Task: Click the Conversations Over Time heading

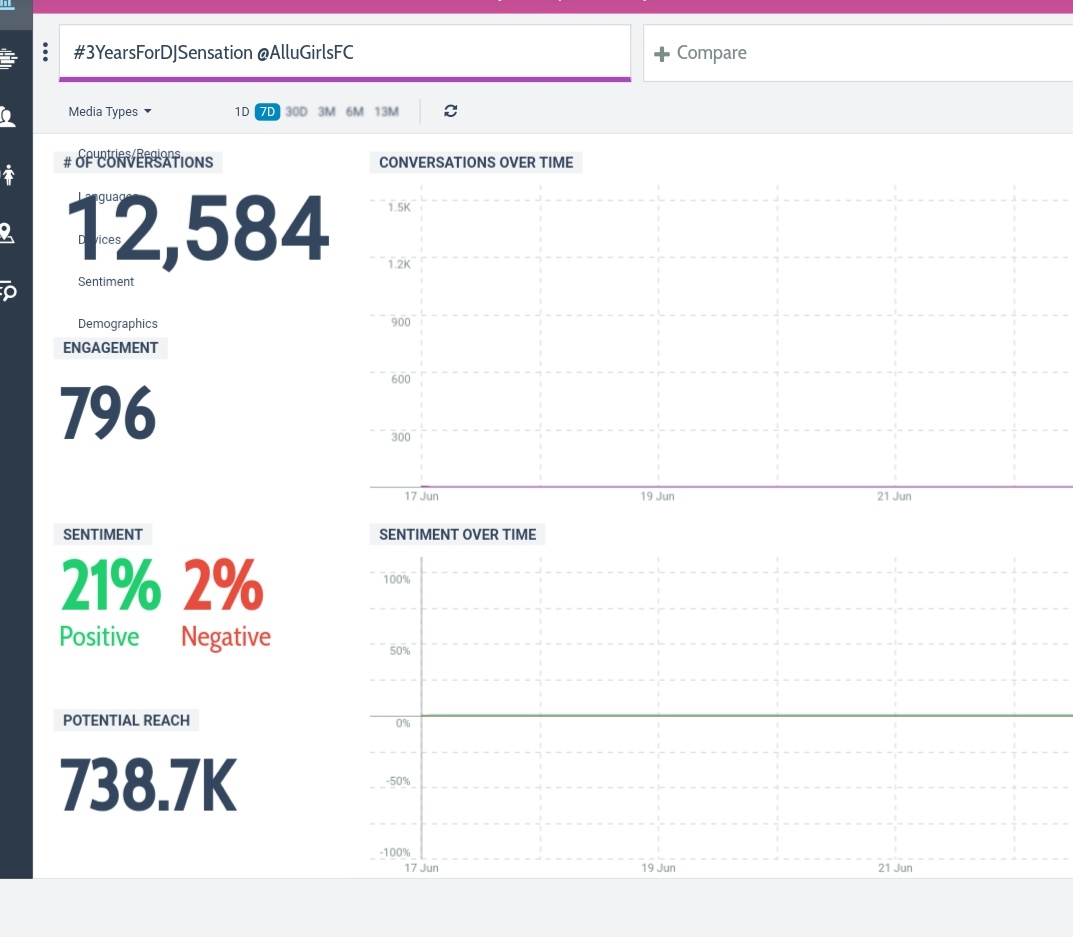Action: [476, 162]
